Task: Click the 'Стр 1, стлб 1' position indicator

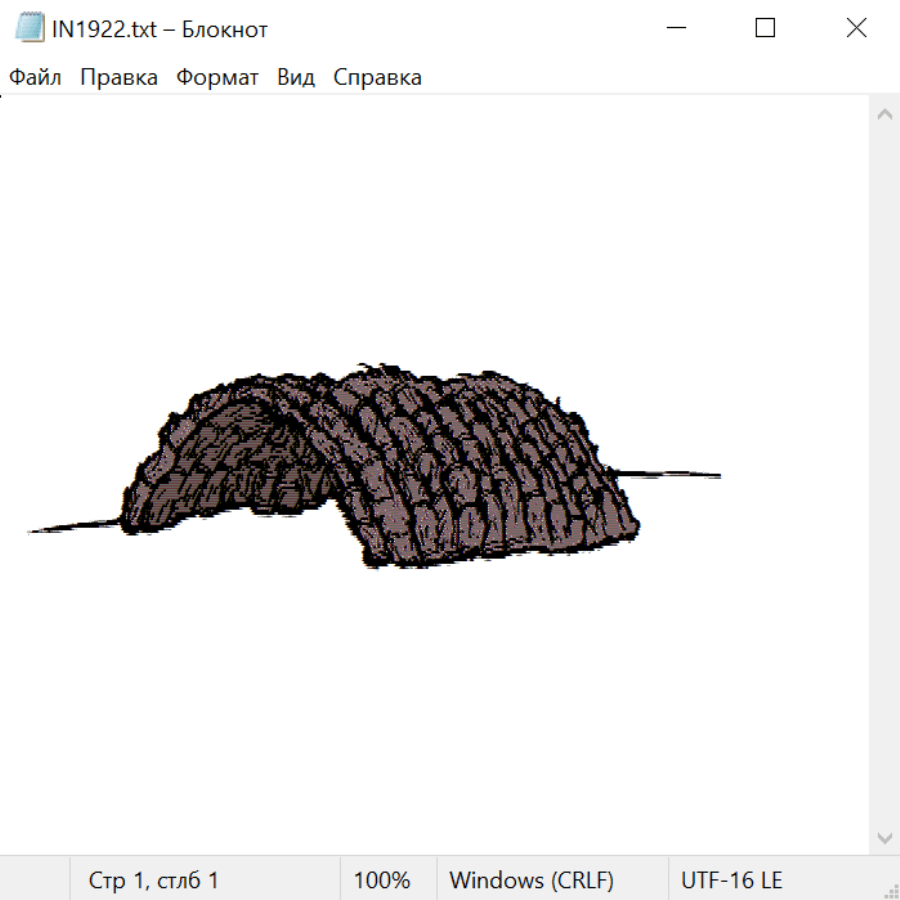Action: [x=154, y=880]
